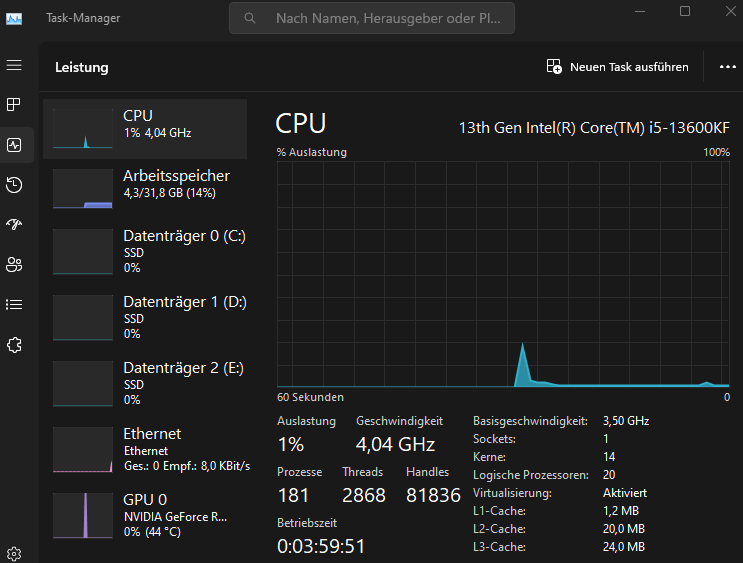The height and width of the screenshot is (563, 743).
Task: Click the Arbeitsspeicher mini graph thumbnail
Action: click(x=83, y=188)
